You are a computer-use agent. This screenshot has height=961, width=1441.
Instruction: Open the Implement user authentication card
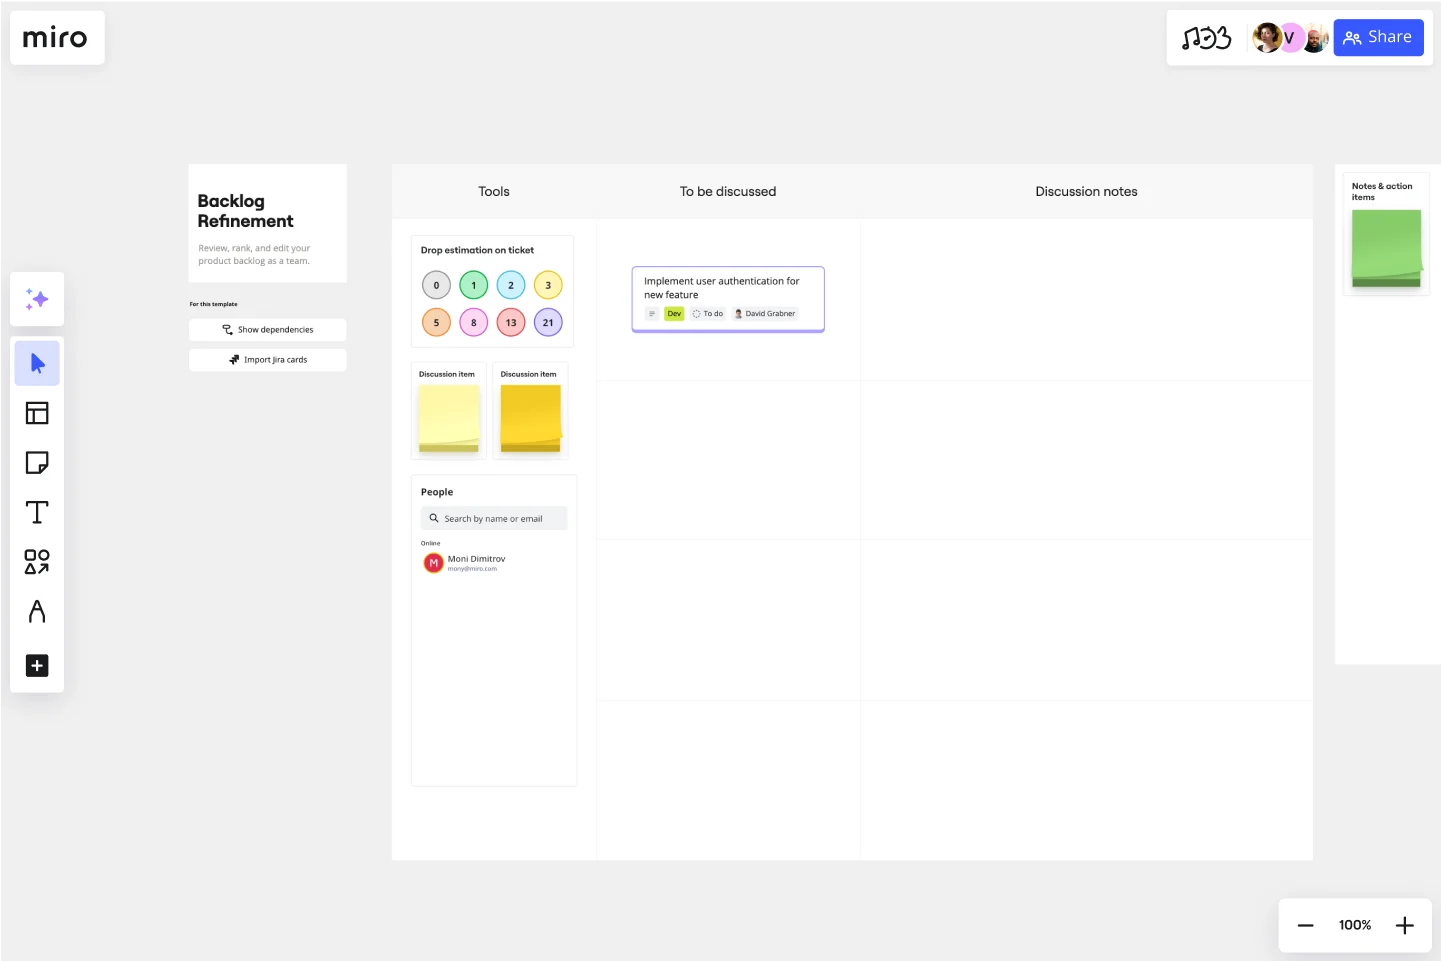[x=728, y=299]
